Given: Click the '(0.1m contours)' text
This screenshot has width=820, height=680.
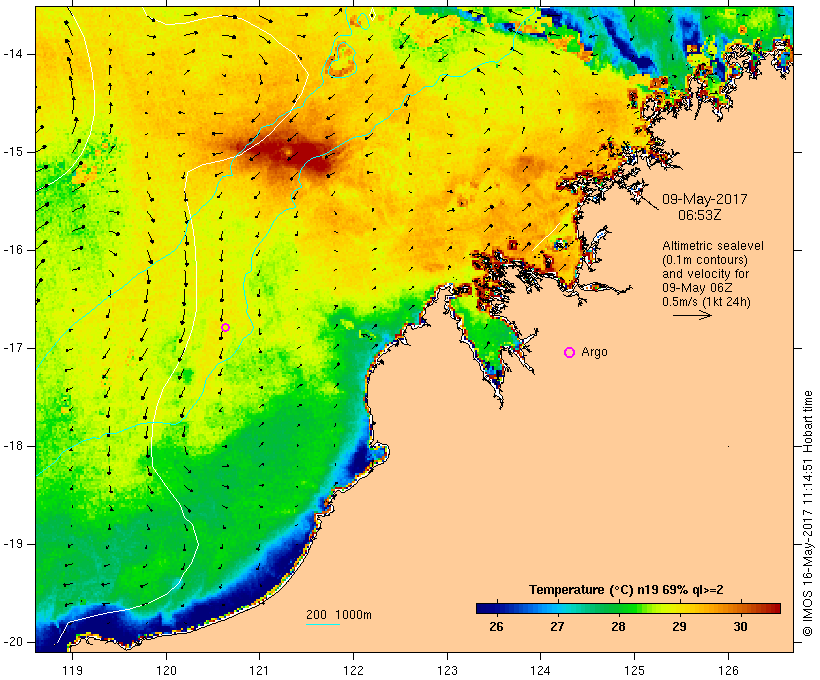Looking at the screenshot, I should (704, 260).
